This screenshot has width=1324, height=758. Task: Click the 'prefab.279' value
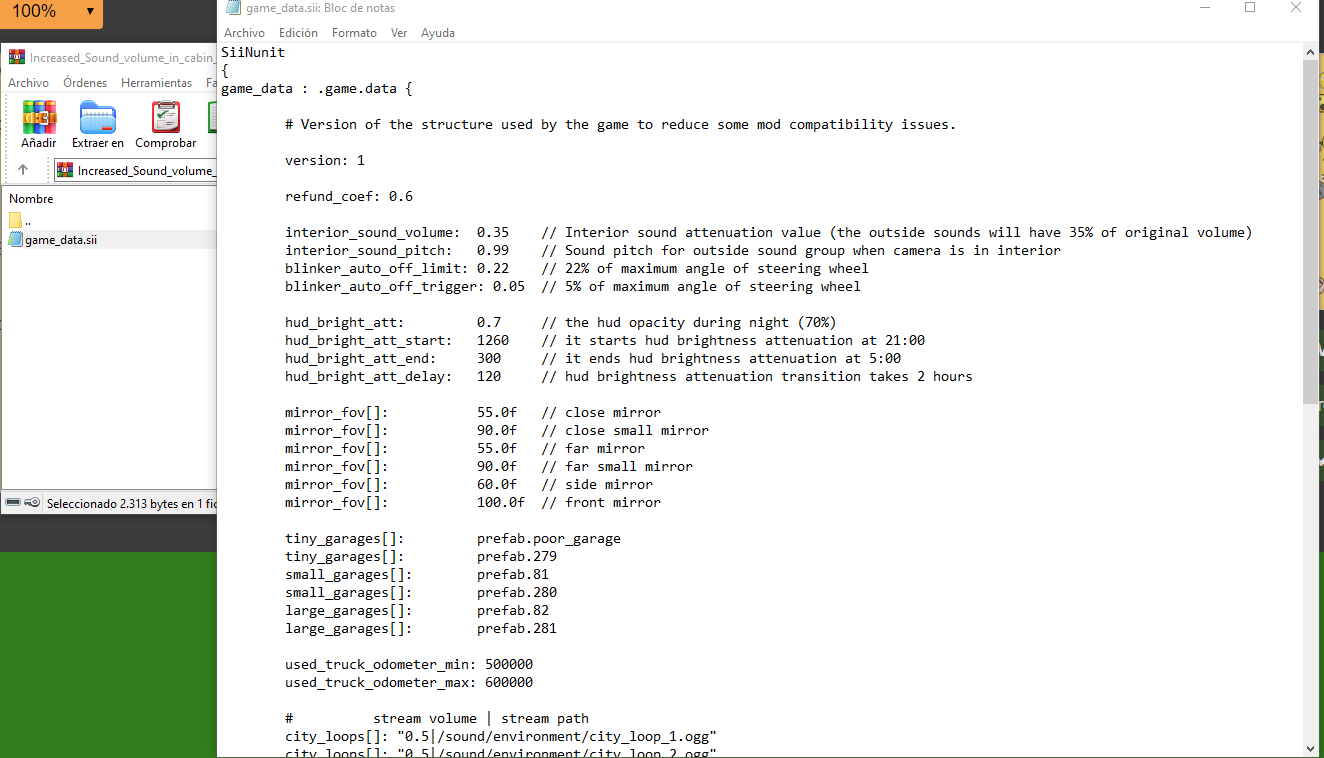point(517,556)
